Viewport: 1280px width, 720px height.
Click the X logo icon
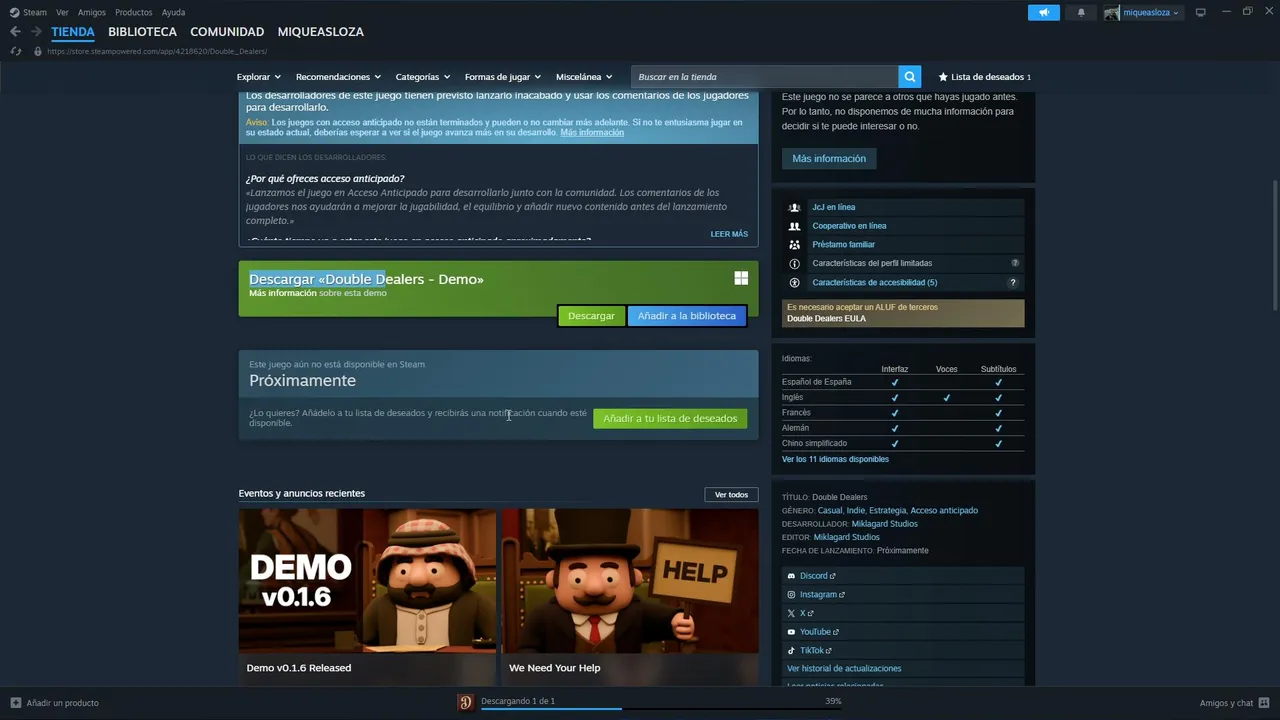click(791, 613)
